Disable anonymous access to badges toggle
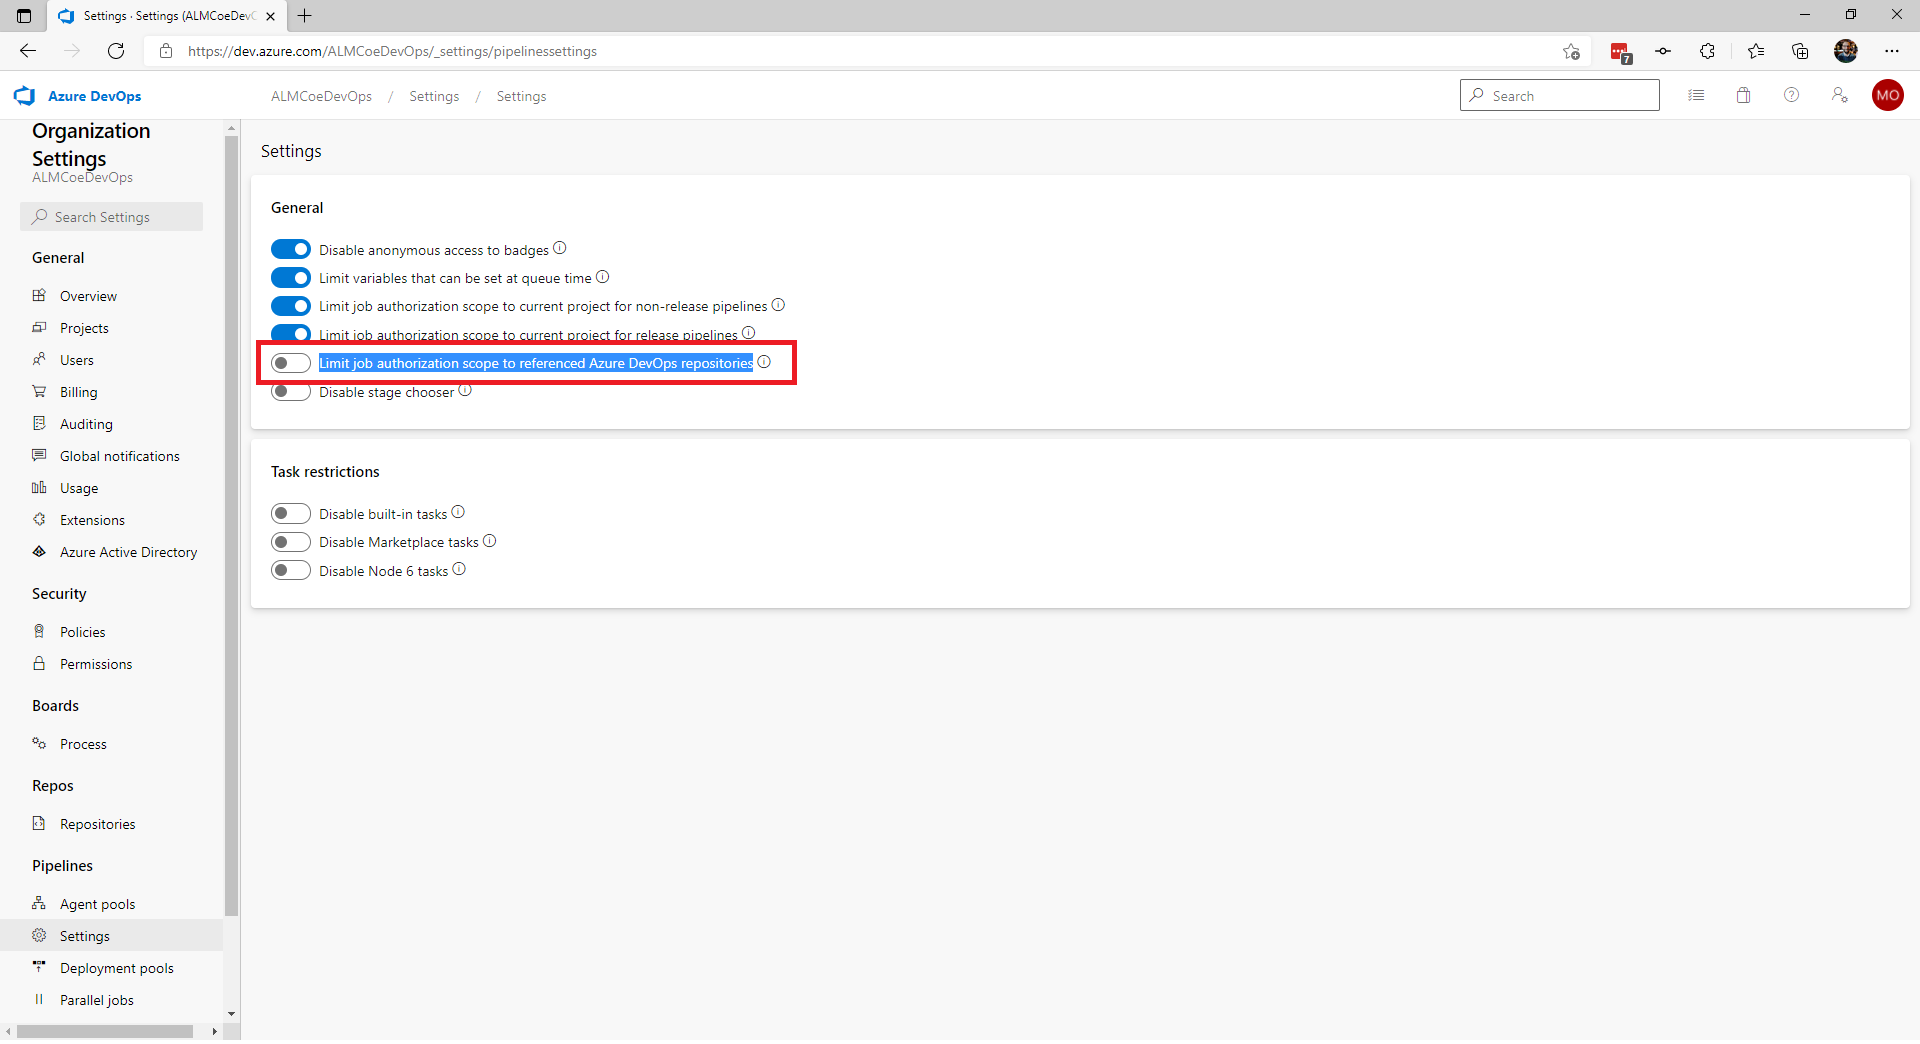Viewport: 1920px width, 1044px height. click(x=291, y=249)
